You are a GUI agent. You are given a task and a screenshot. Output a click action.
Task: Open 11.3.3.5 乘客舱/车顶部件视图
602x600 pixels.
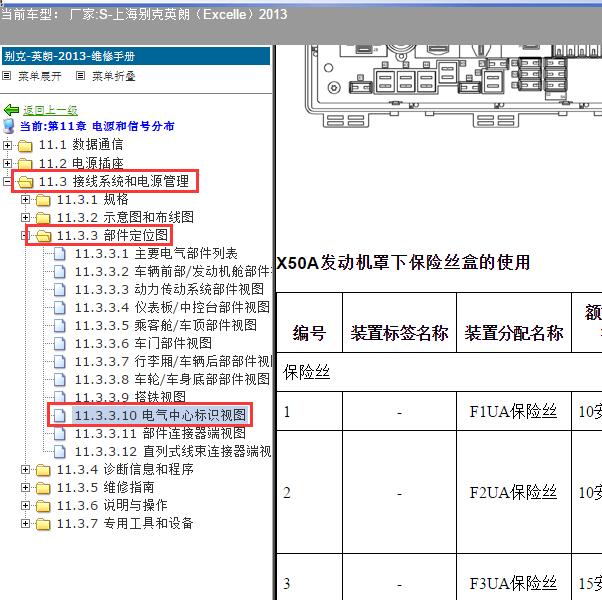point(166,326)
